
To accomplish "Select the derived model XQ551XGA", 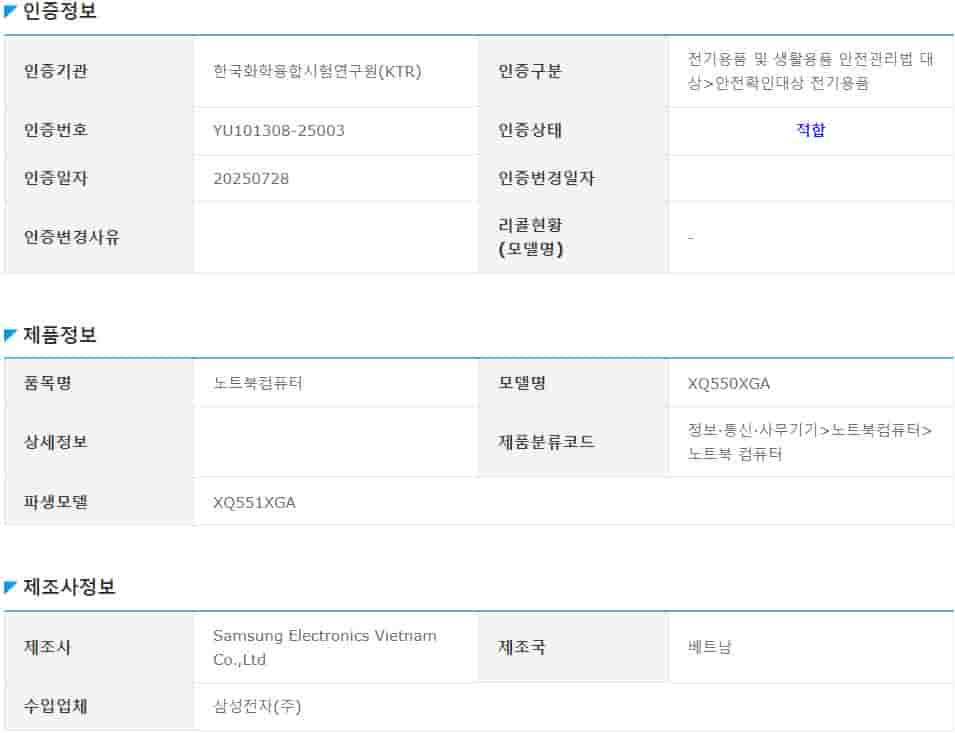I will 254,502.
